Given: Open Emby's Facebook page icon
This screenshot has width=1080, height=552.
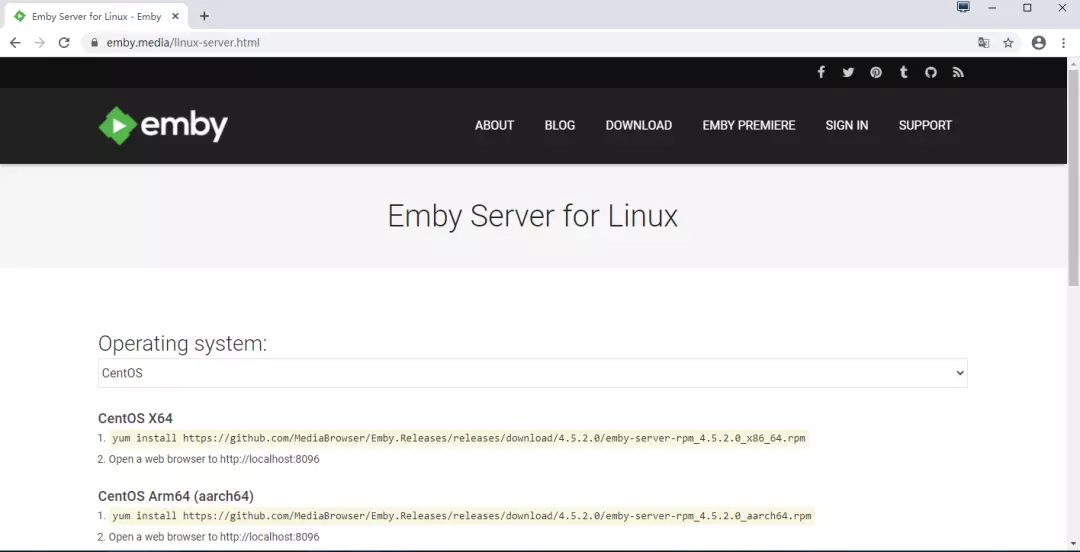Looking at the screenshot, I should click(820, 72).
